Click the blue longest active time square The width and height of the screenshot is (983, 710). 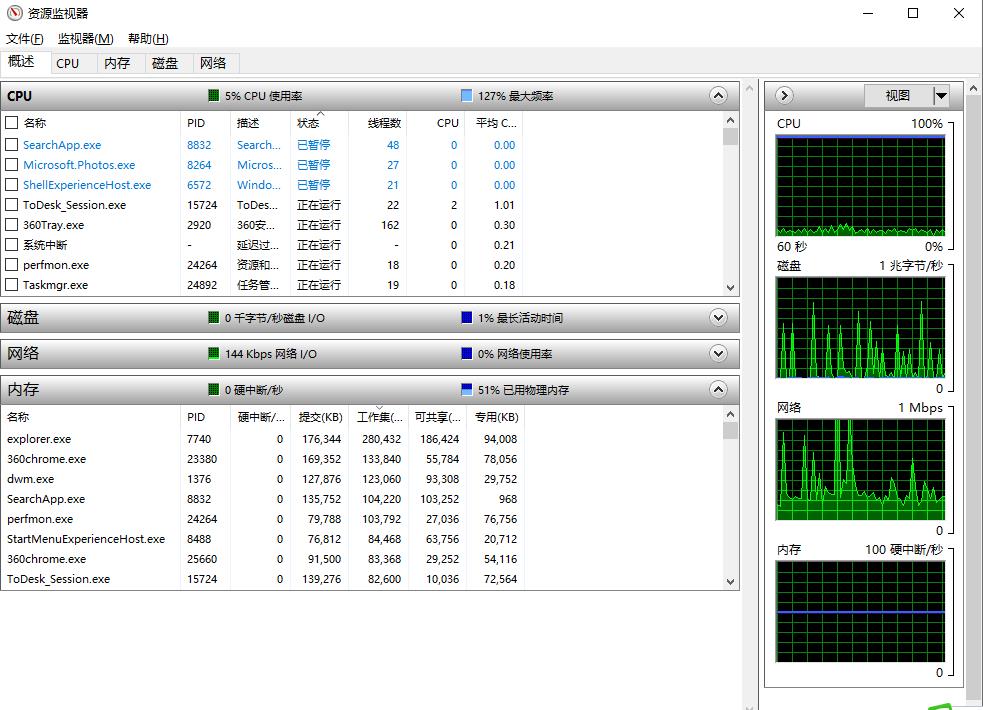pyautogui.click(x=466, y=317)
